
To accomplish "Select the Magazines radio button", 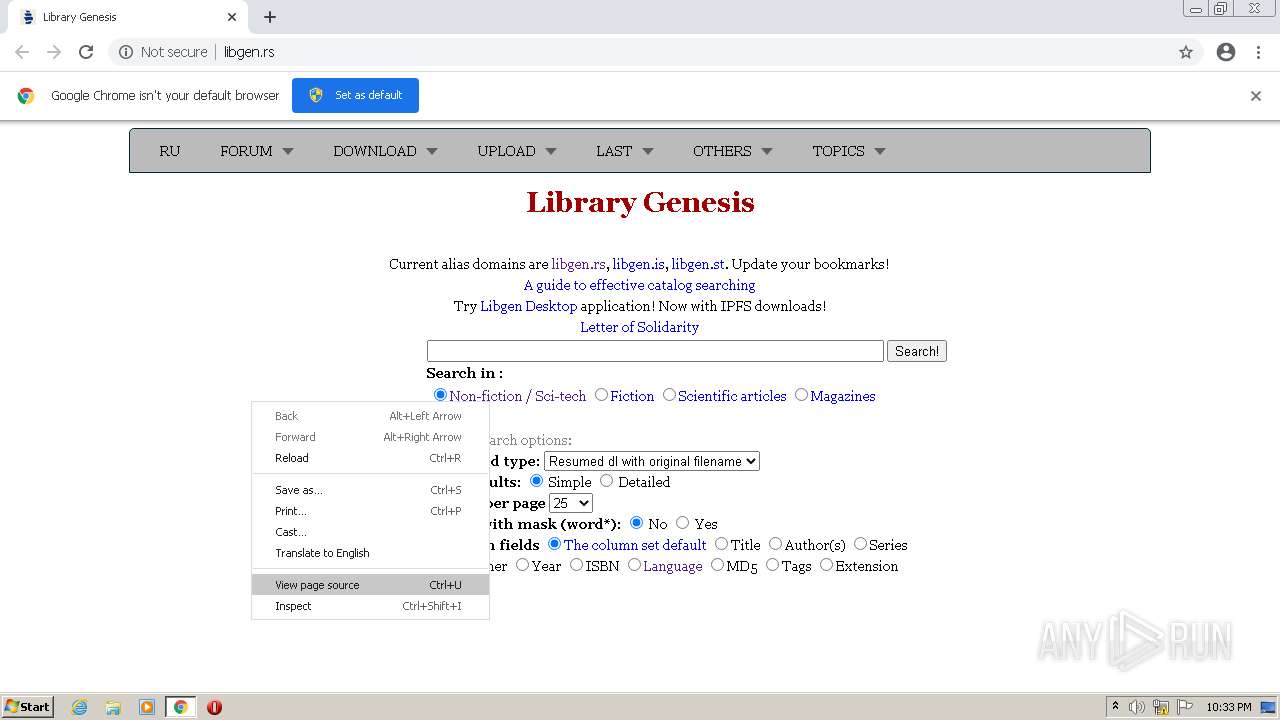I will click(801, 395).
